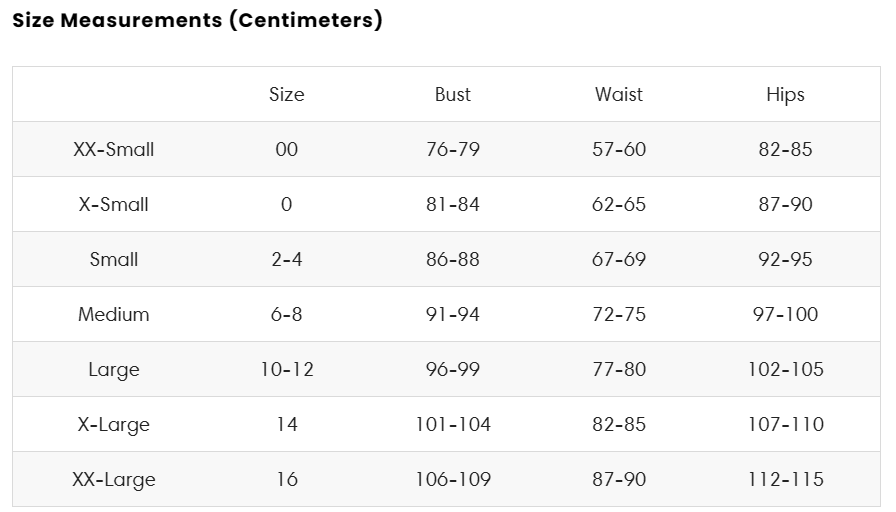Select the Waist column header
The image size is (896, 512).
point(619,94)
